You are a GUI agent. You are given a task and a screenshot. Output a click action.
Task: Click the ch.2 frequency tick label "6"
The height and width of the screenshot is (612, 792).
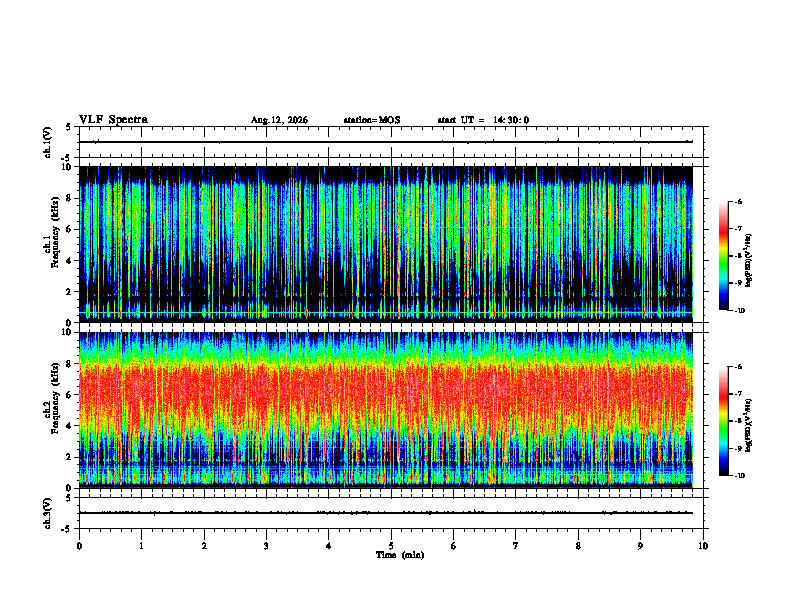point(70,395)
